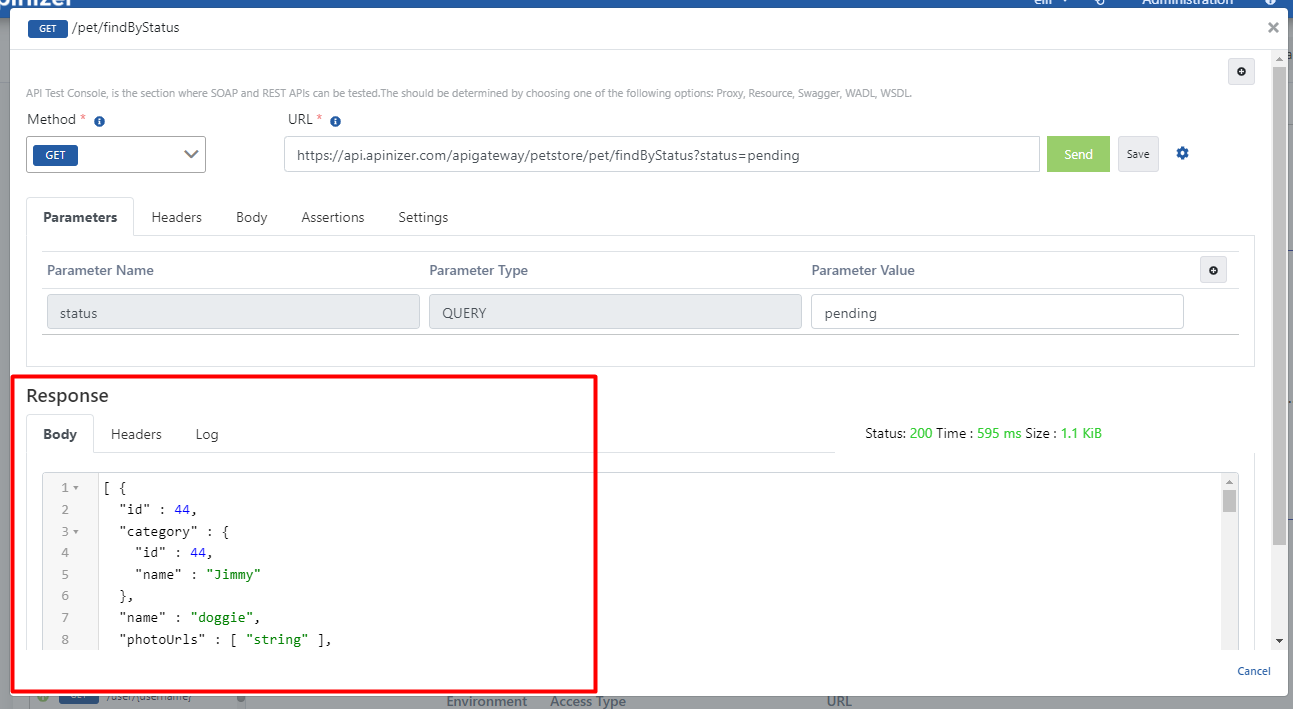The image size is (1293, 709).
Task: Click the URL input field
Action: pos(661,155)
